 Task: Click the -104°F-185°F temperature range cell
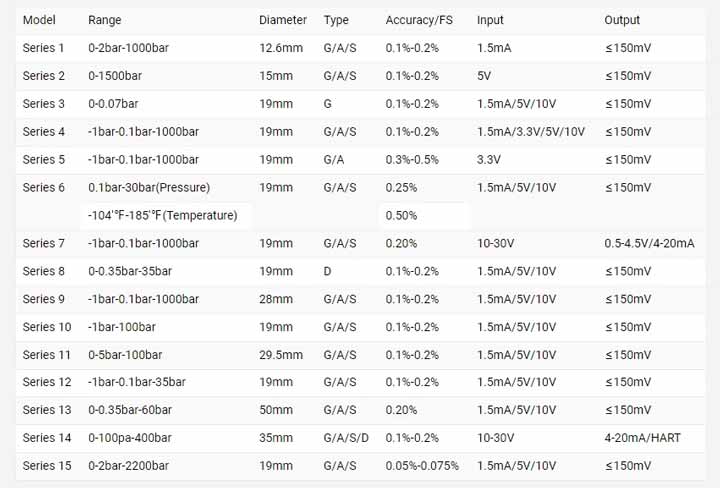(162, 215)
